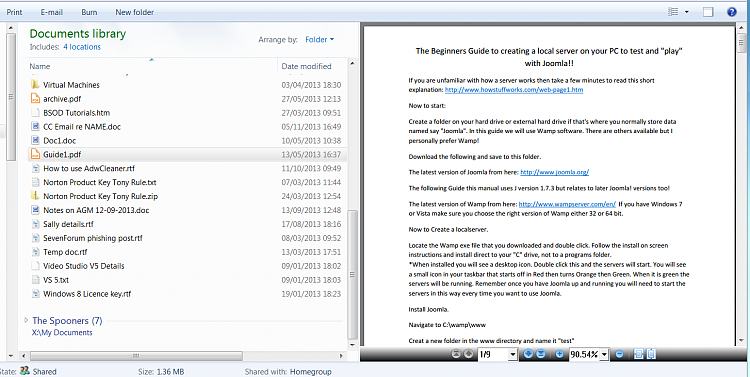Click the zoom out minus icon

point(619,354)
